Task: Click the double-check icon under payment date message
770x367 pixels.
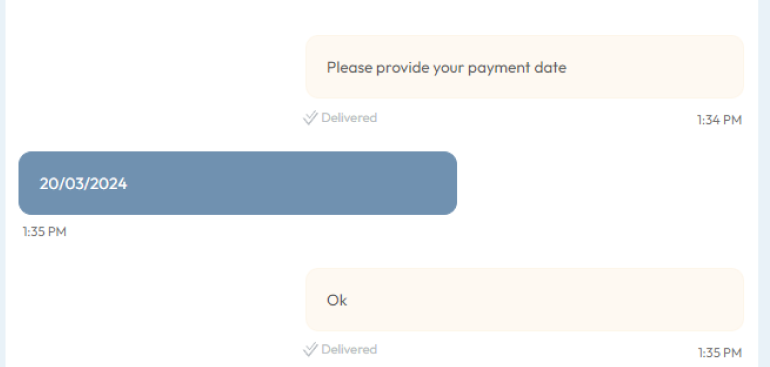Action: click(310, 118)
